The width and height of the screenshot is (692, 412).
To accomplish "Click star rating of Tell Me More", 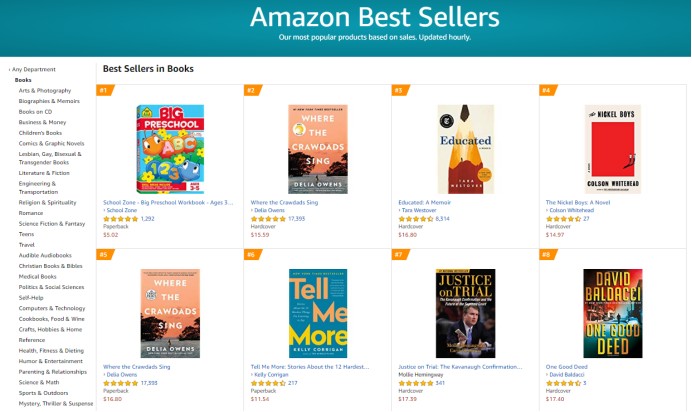I will coord(268,383).
